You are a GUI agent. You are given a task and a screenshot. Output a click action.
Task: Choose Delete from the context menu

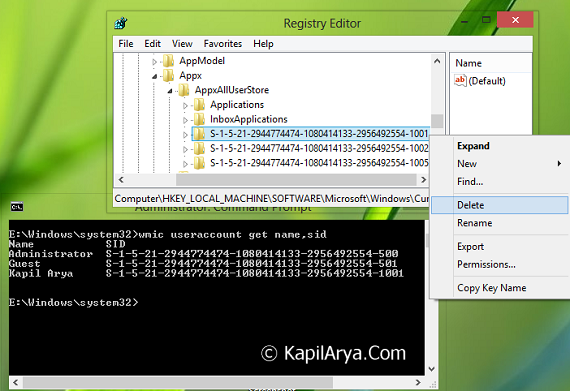[x=499, y=205]
